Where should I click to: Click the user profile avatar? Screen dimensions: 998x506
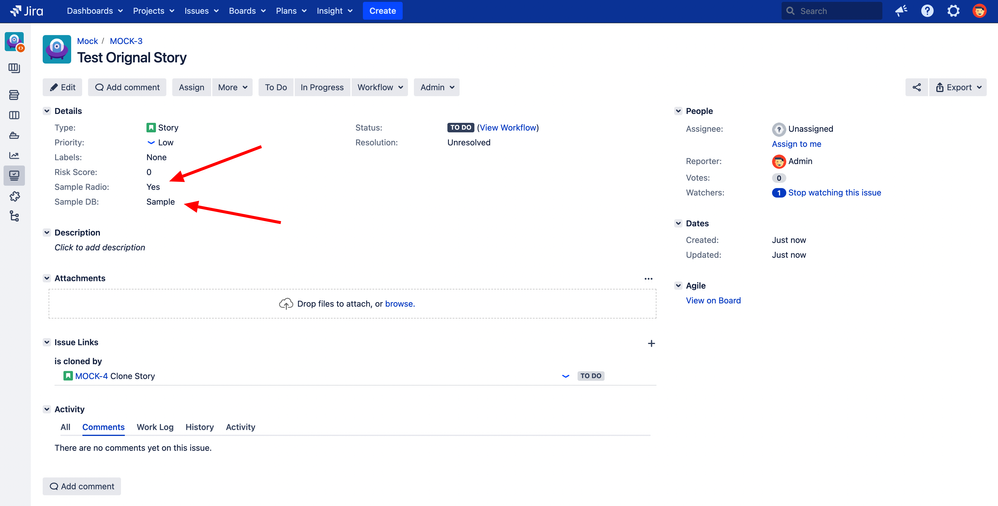point(980,11)
